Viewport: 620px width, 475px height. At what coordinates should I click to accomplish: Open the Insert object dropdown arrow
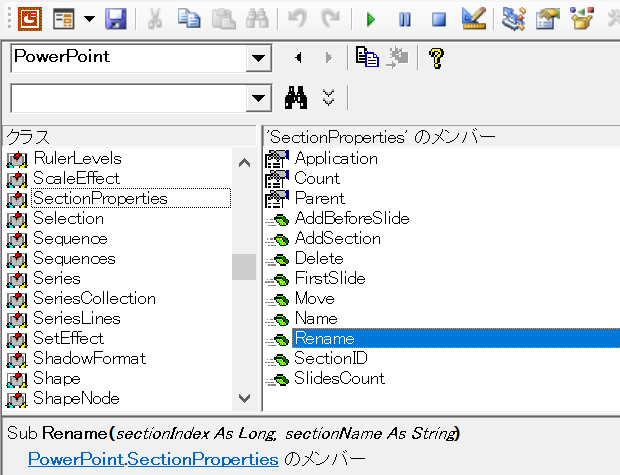point(90,19)
